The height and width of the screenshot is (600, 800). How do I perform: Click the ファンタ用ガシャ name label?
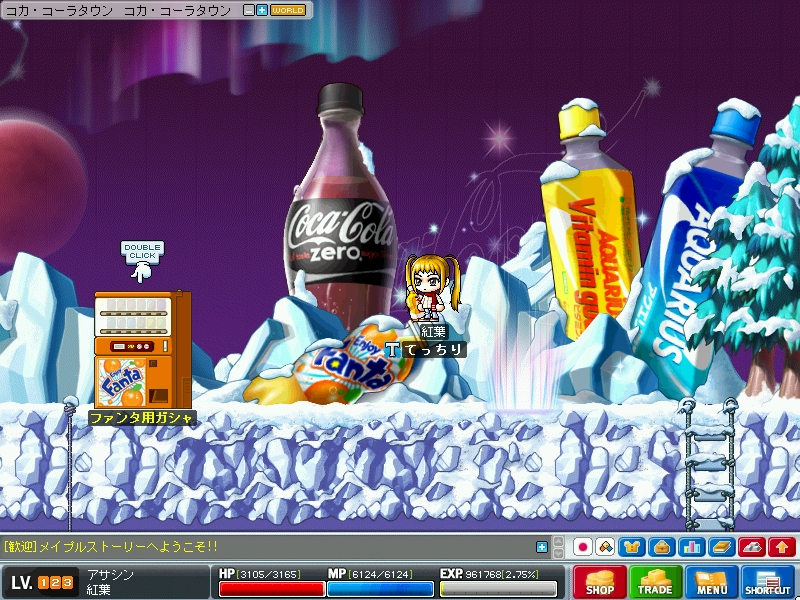pyautogui.click(x=142, y=418)
